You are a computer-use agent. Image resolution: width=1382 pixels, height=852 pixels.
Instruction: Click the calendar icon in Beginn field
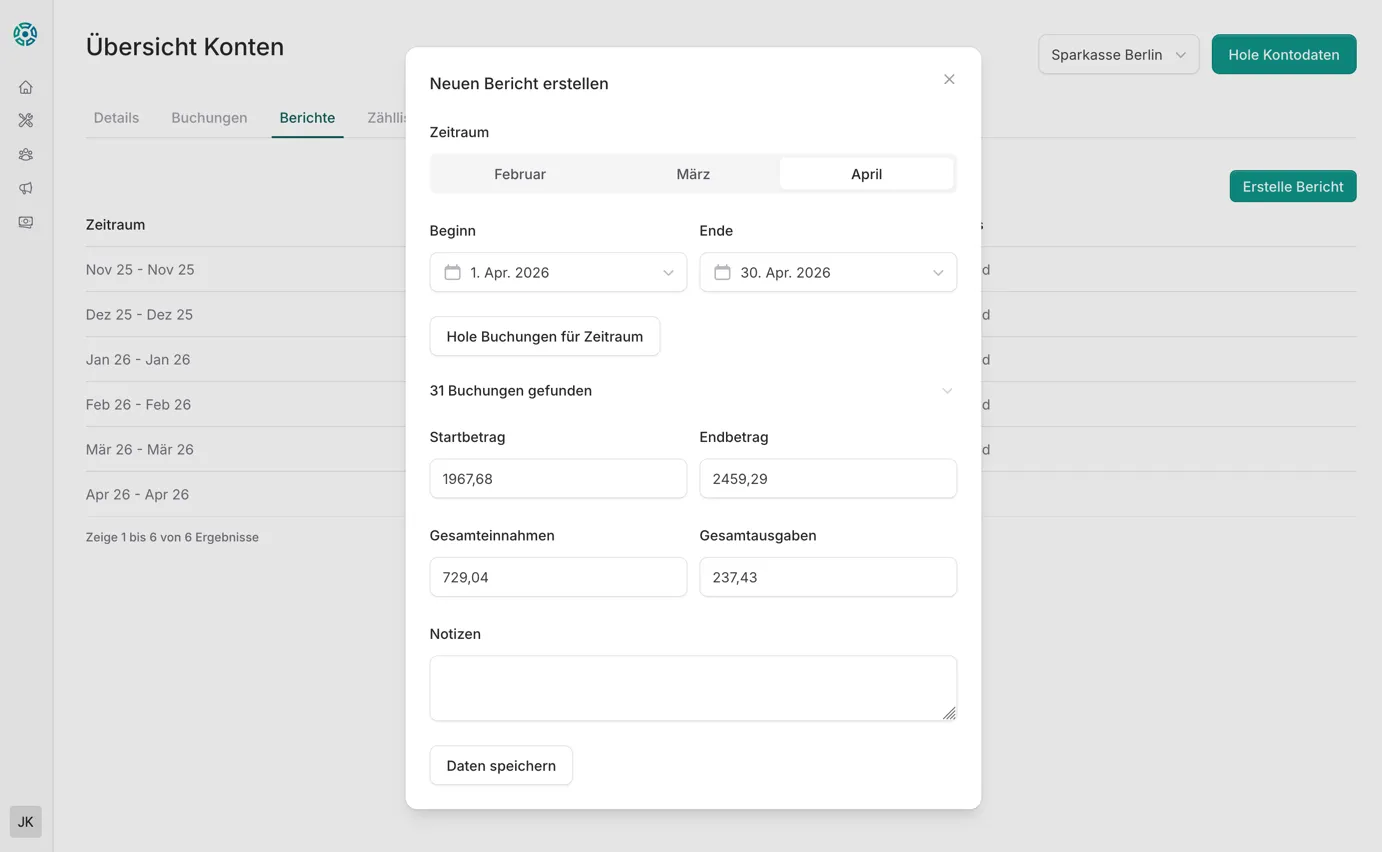(x=453, y=272)
